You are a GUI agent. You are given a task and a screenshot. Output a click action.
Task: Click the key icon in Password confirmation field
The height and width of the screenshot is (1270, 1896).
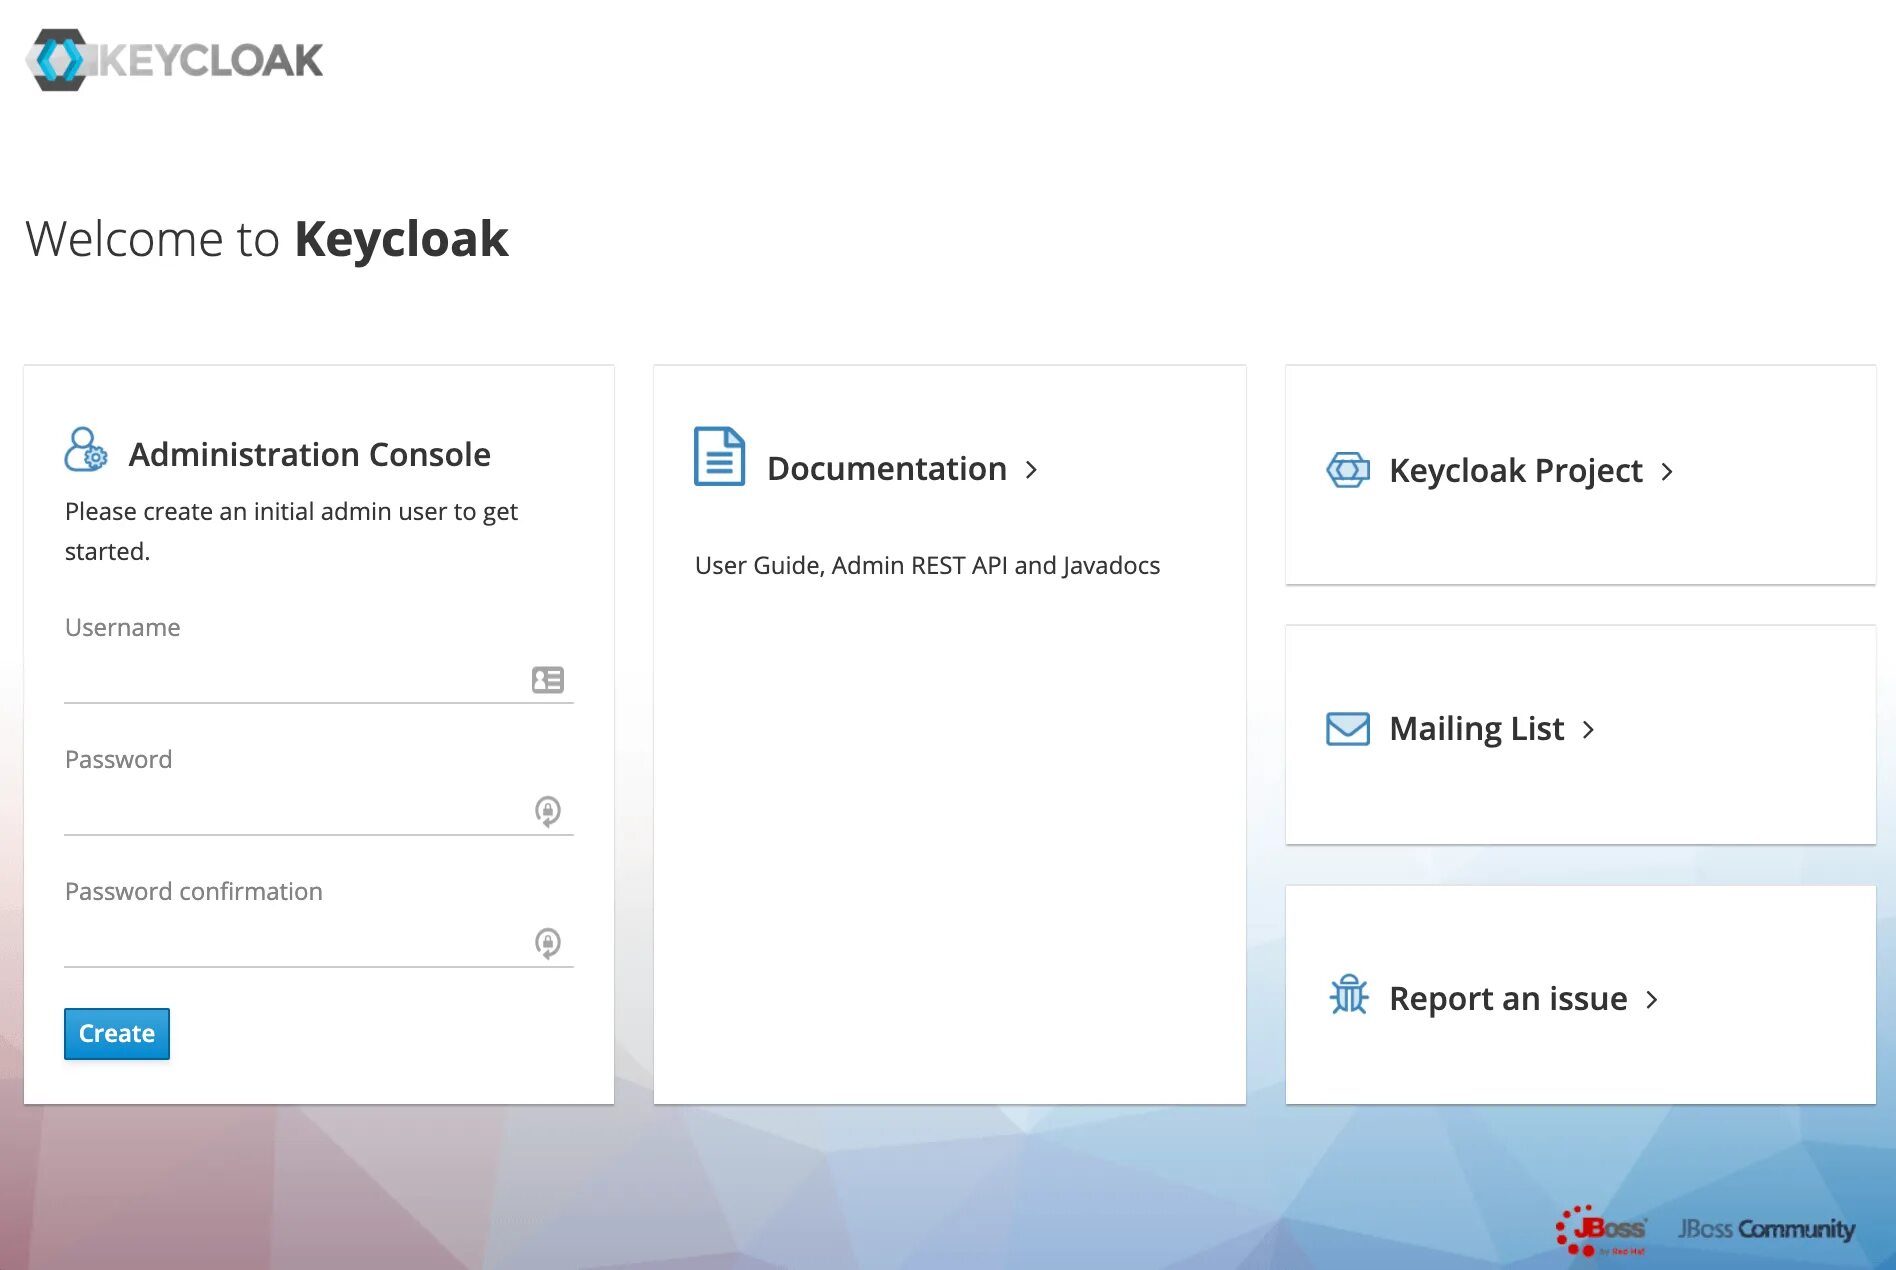547,942
